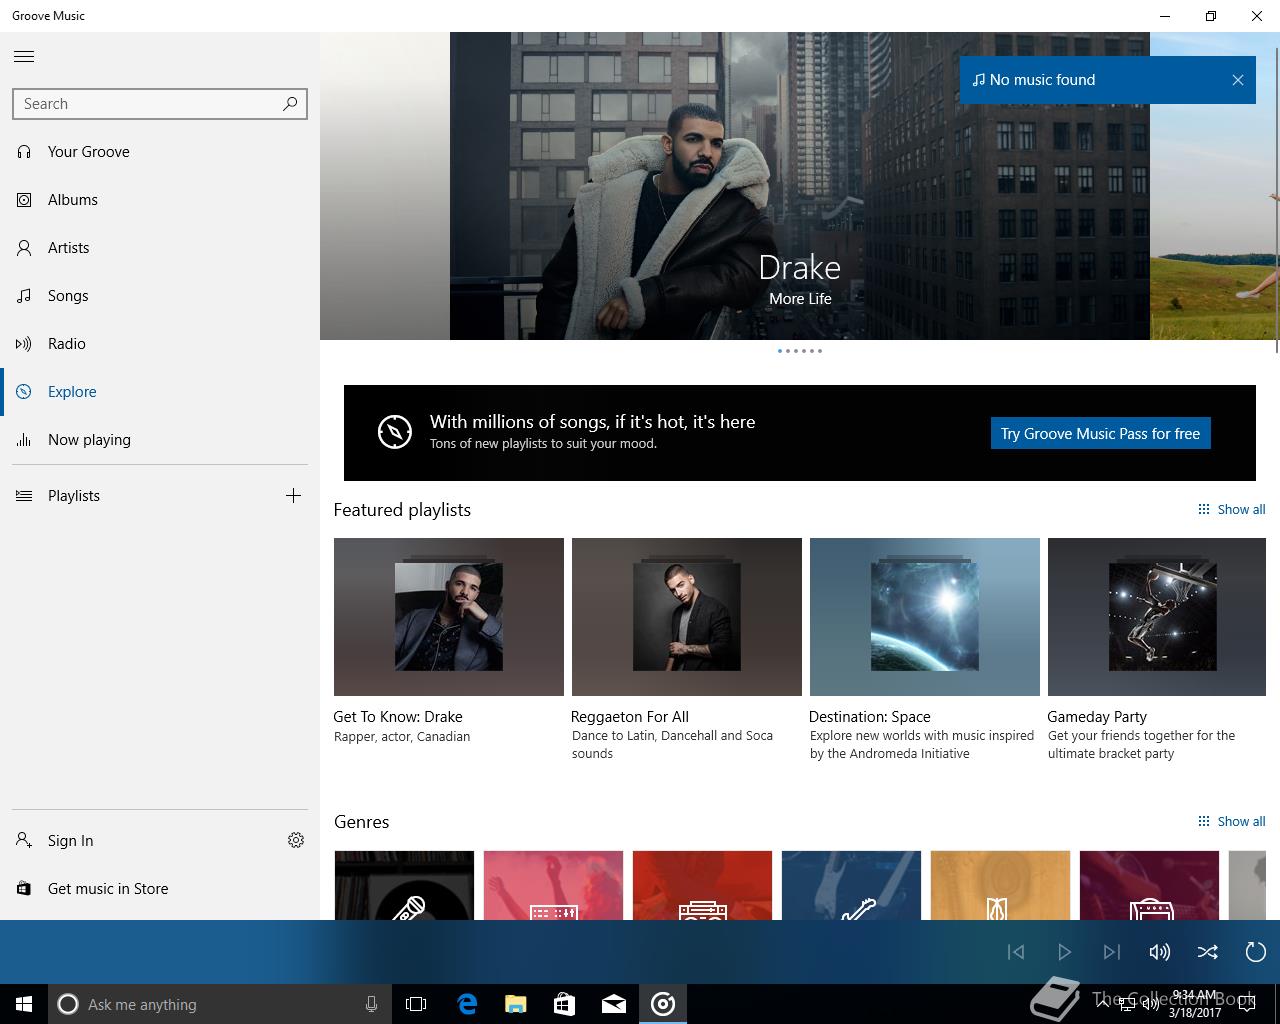Open the amplifier genre tile

[x=1149, y=885]
